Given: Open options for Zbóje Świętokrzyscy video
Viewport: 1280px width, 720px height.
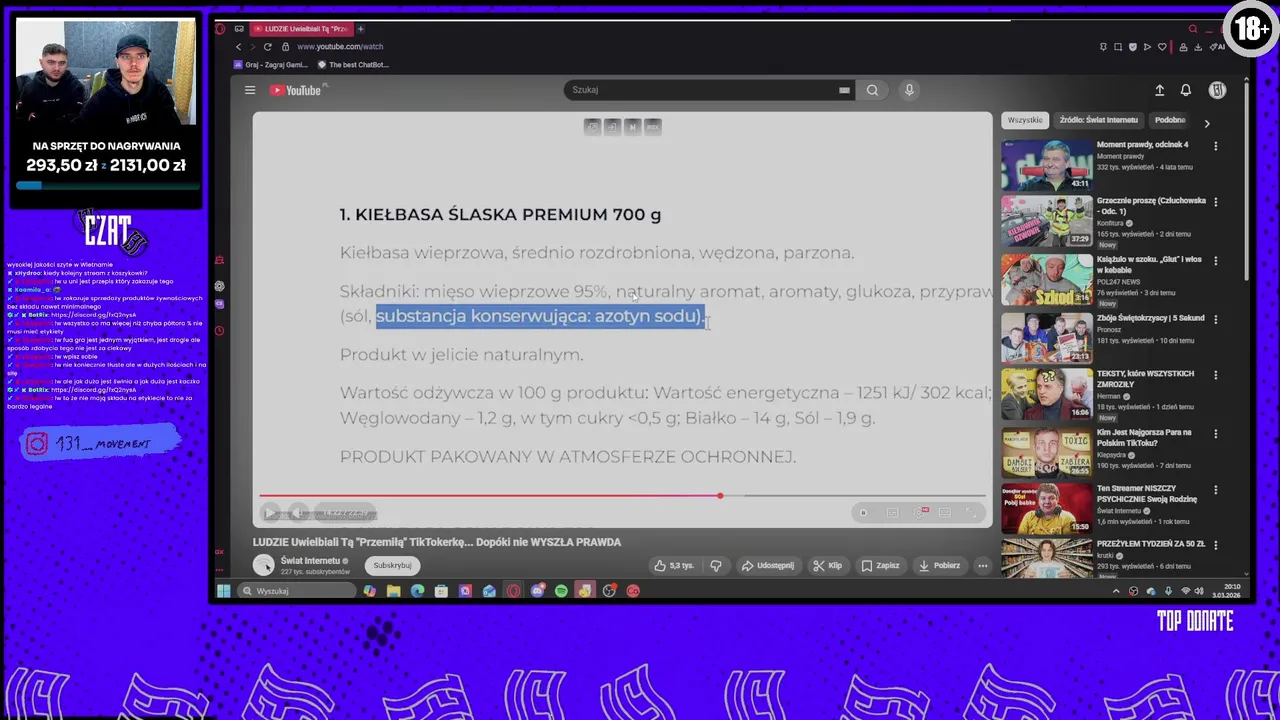Looking at the screenshot, I should pyautogui.click(x=1216, y=319).
